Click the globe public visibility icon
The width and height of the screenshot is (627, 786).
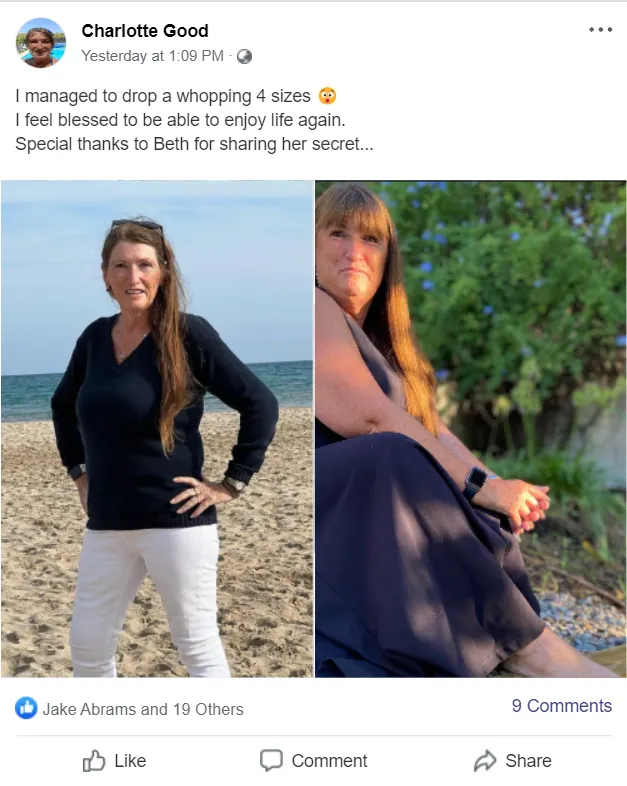pos(244,57)
